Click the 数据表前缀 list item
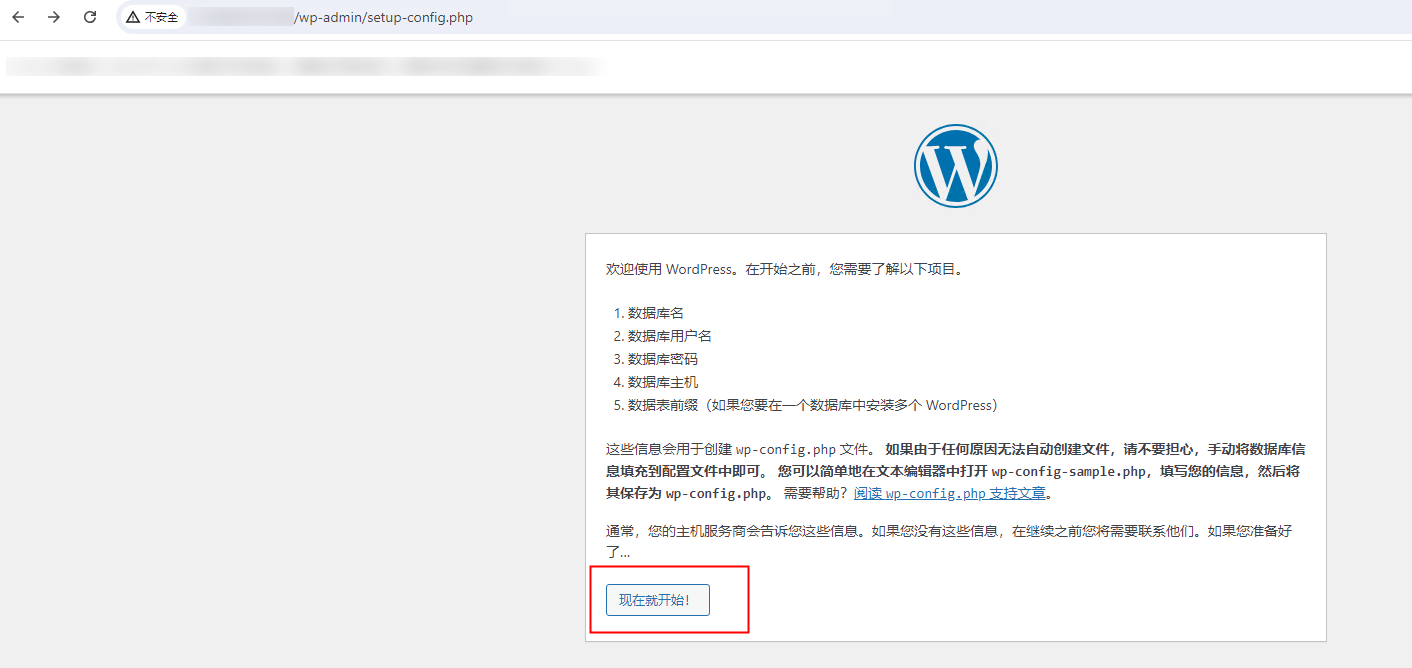Image resolution: width=1412 pixels, height=668 pixels. [813, 405]
